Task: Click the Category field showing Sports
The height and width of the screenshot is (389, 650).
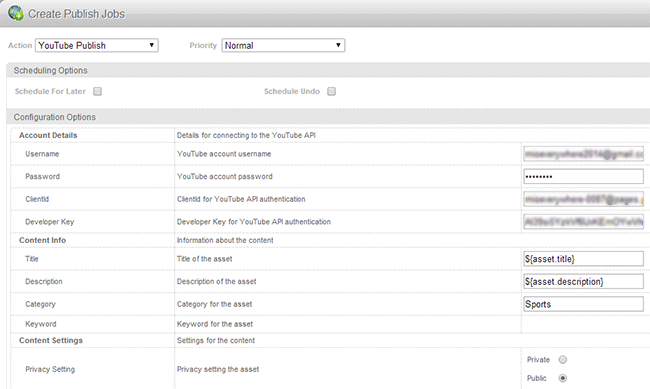Action: pyautogui.click(x=584, y=304)
